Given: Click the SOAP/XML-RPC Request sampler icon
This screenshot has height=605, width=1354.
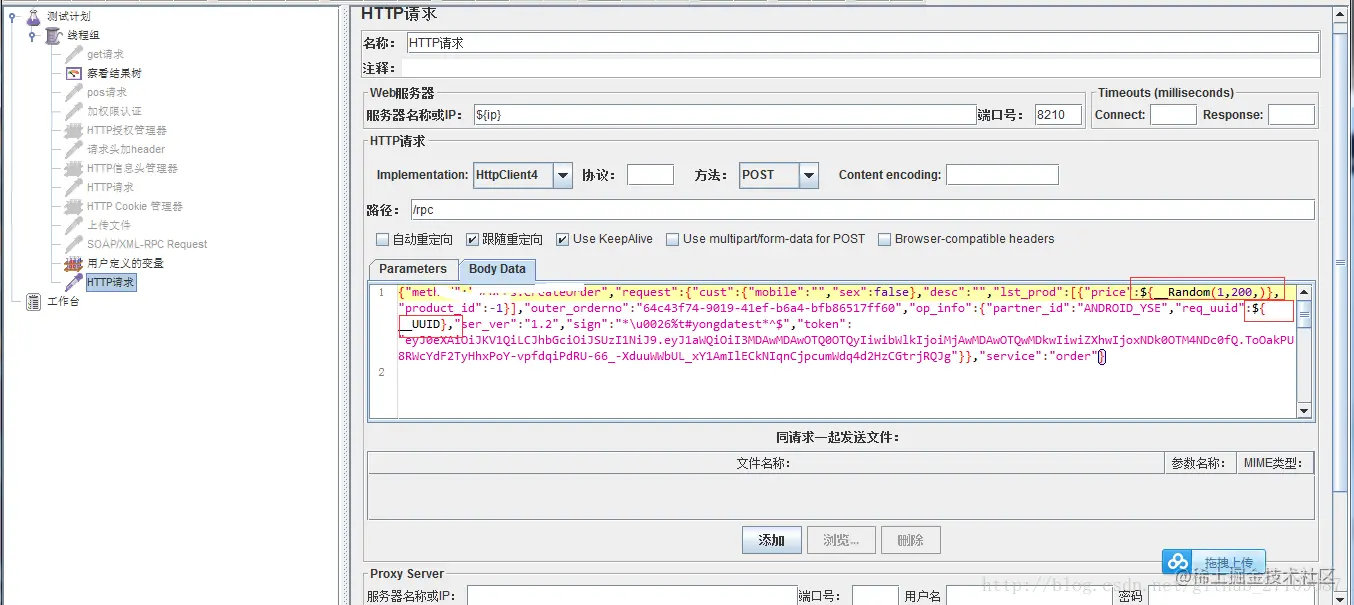Looking at the screenshot, I should point(74,244).
